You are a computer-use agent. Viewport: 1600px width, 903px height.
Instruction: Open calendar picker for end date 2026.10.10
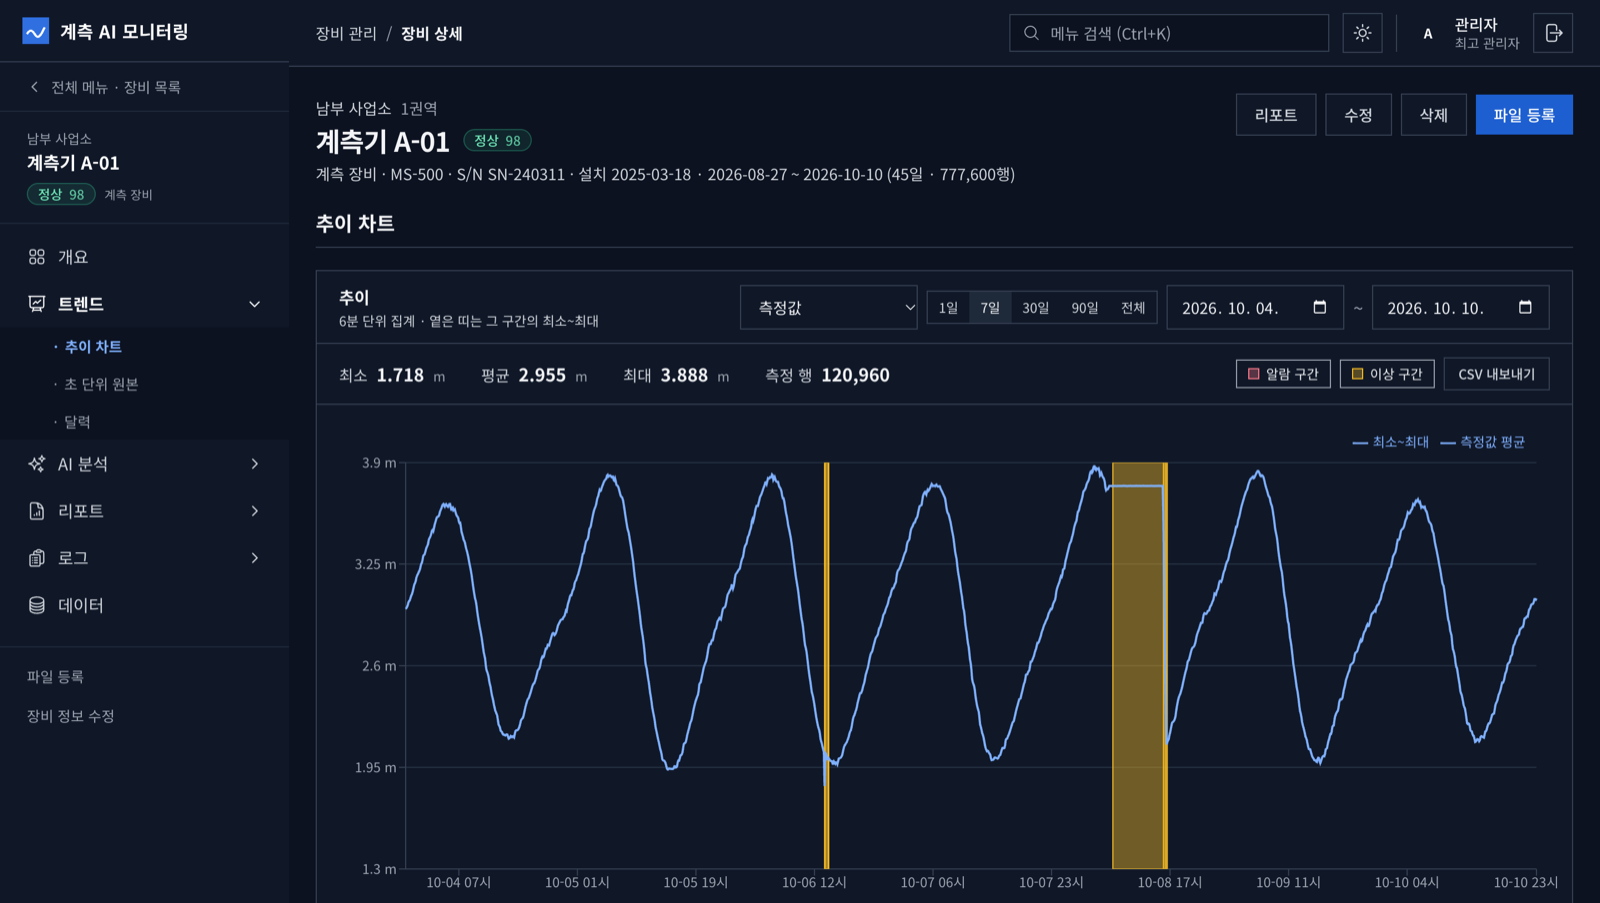(x=1525, y=307)
